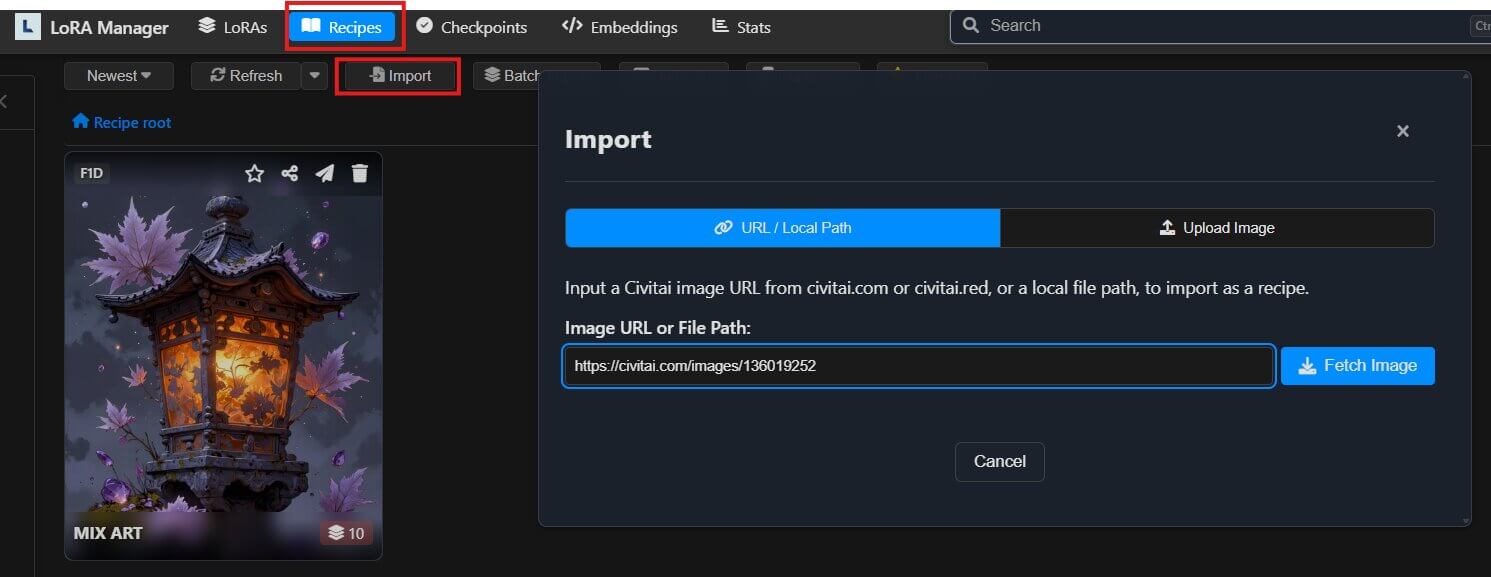Collapse the left sidebar chevron
The height and width of the screenshot is (577, 1491).
click(4, 101)
